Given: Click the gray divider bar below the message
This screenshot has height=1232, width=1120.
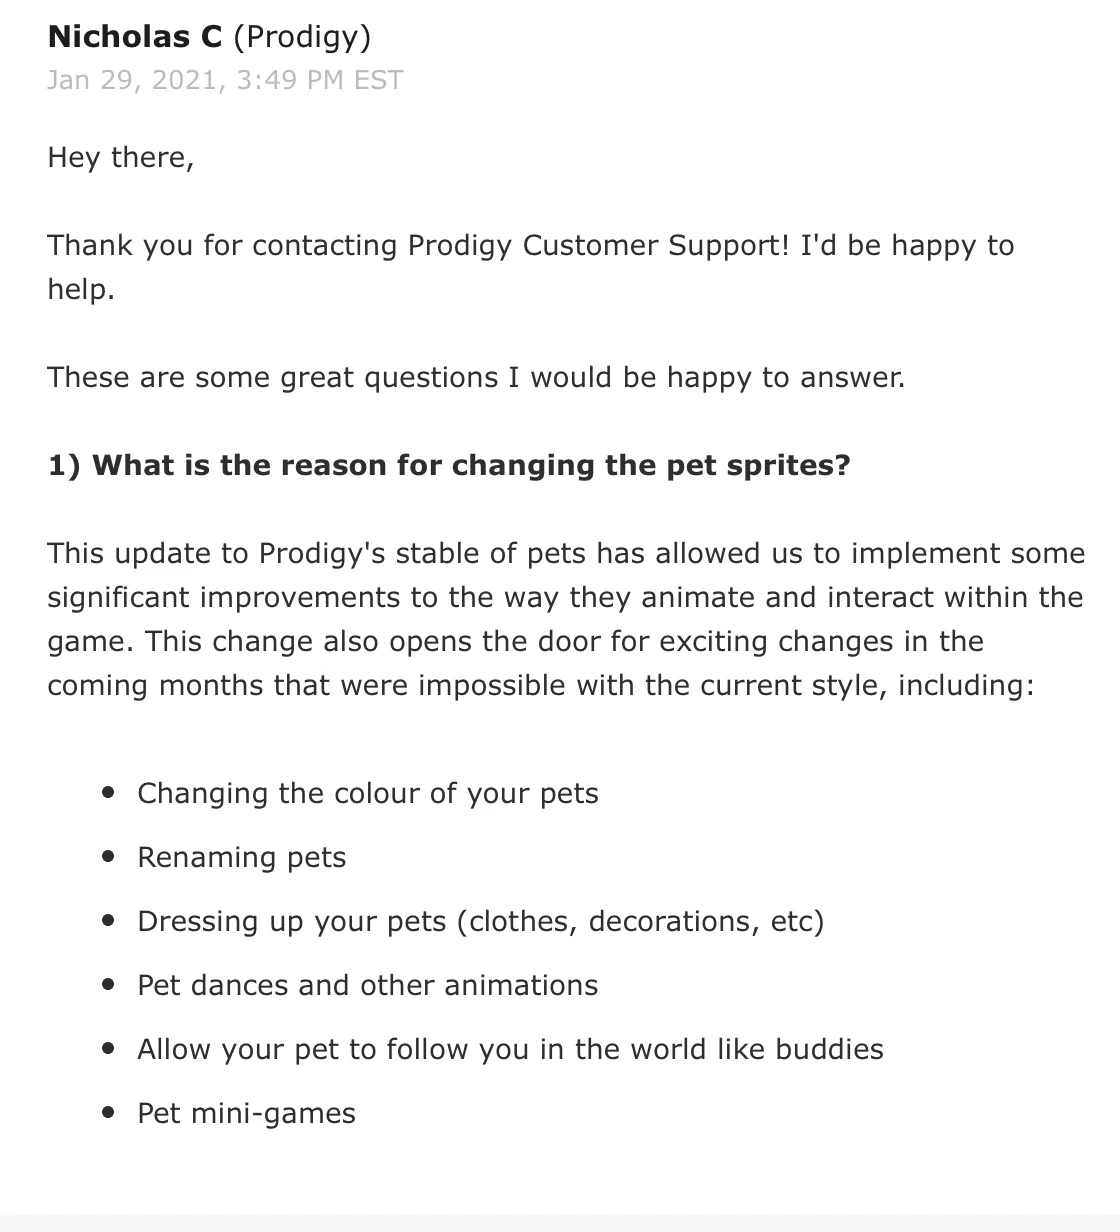Looking at the screenshot, I should [560, 1223].
